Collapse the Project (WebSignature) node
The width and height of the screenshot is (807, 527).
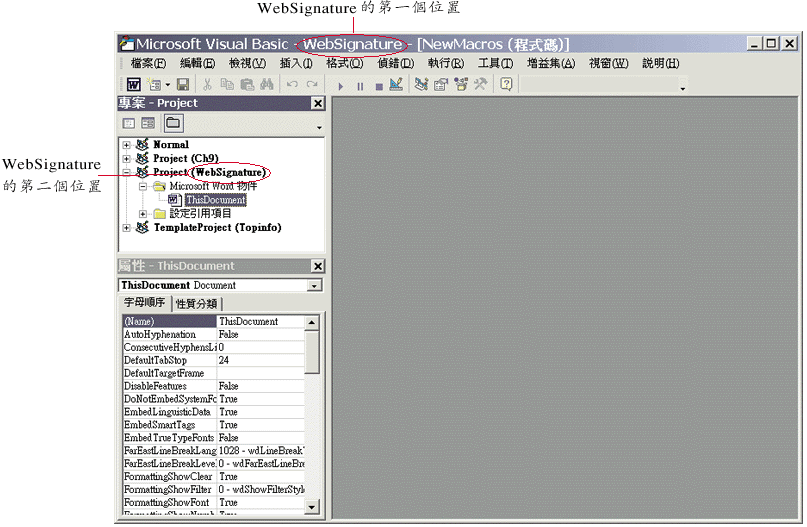coord(127,172)
